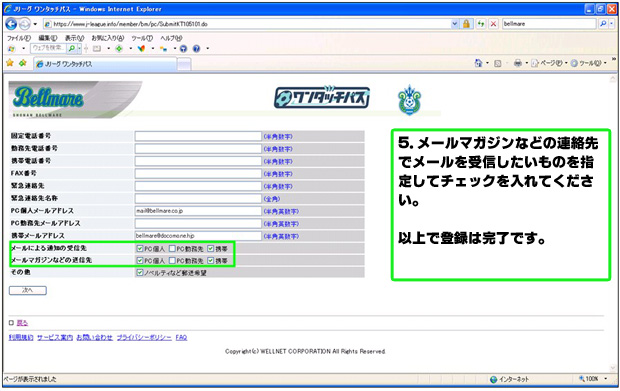Toggle PC個人 checkbox for メールによる通知の受信先
620x391 pixels.
pyautogui.click(x=140, y=249)
